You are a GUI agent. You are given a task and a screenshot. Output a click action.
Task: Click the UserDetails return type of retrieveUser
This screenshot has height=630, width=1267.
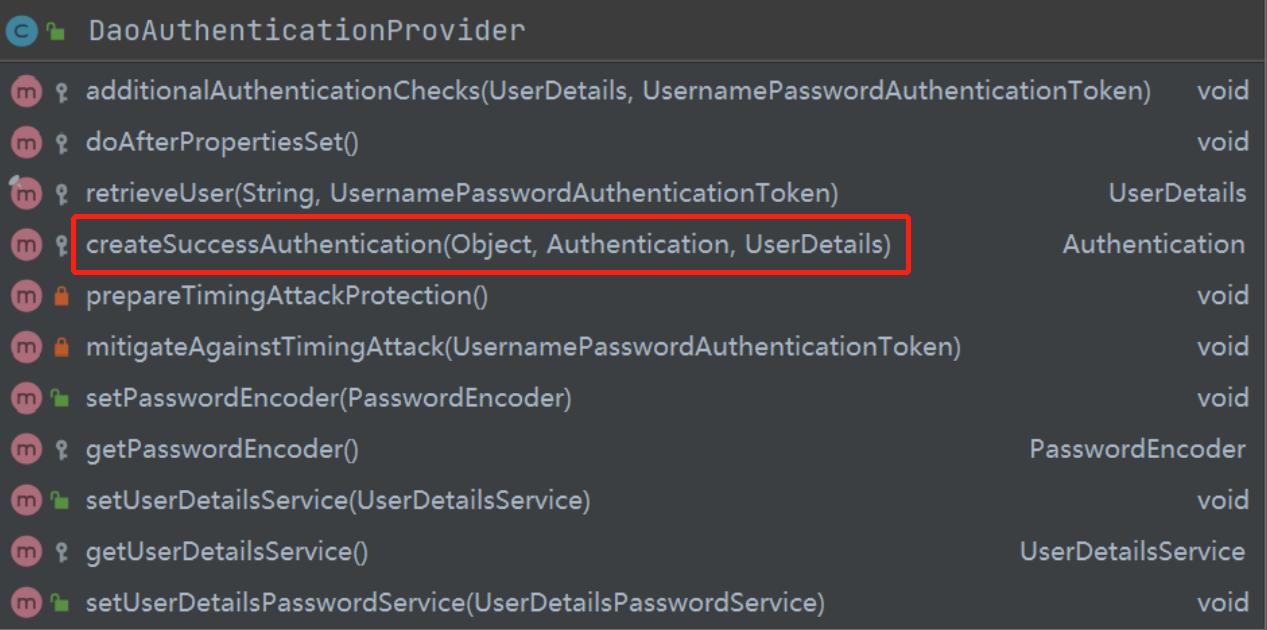1177,192
